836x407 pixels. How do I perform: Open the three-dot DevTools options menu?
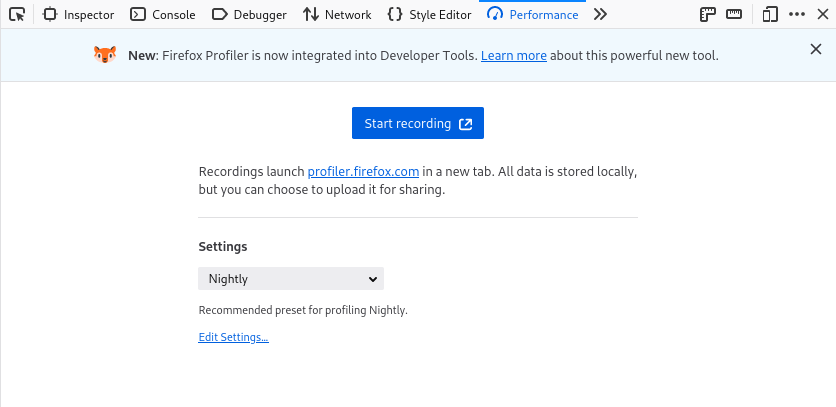pyautogui.click(x=796, y=15)
